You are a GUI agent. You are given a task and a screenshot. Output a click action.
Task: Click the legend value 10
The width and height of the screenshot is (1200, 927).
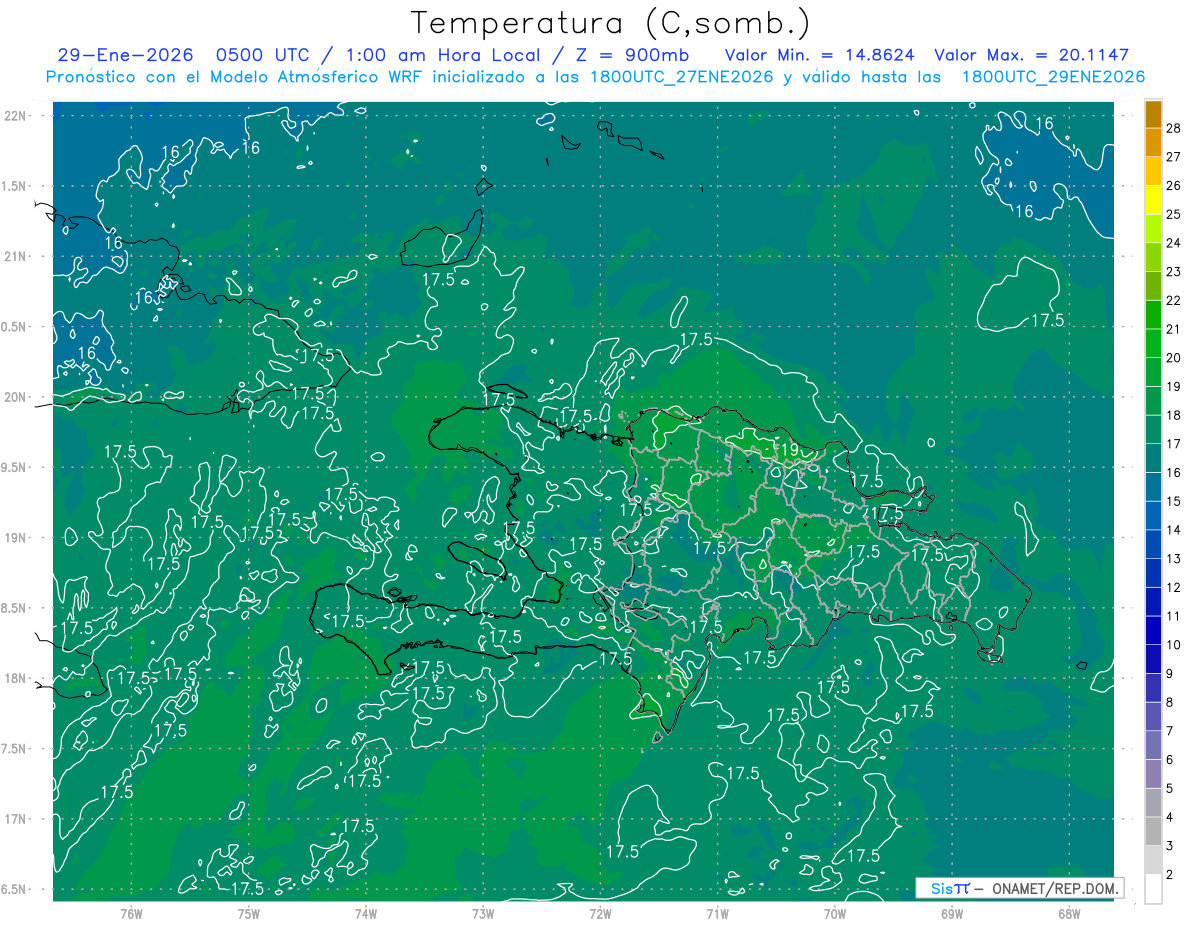tap(1174, 644)
